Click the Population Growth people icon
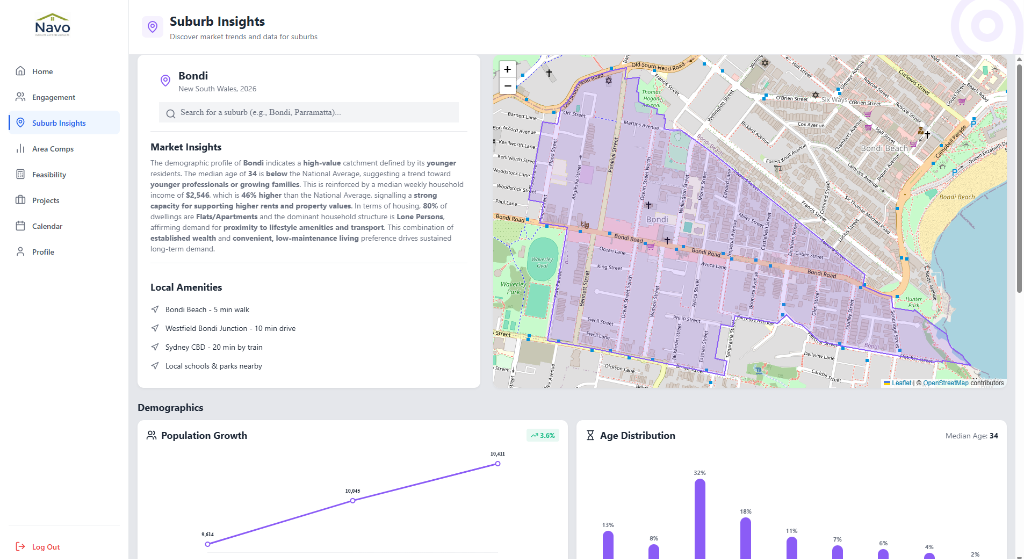Screen dimensions: 1024x559 click(152, 435)
